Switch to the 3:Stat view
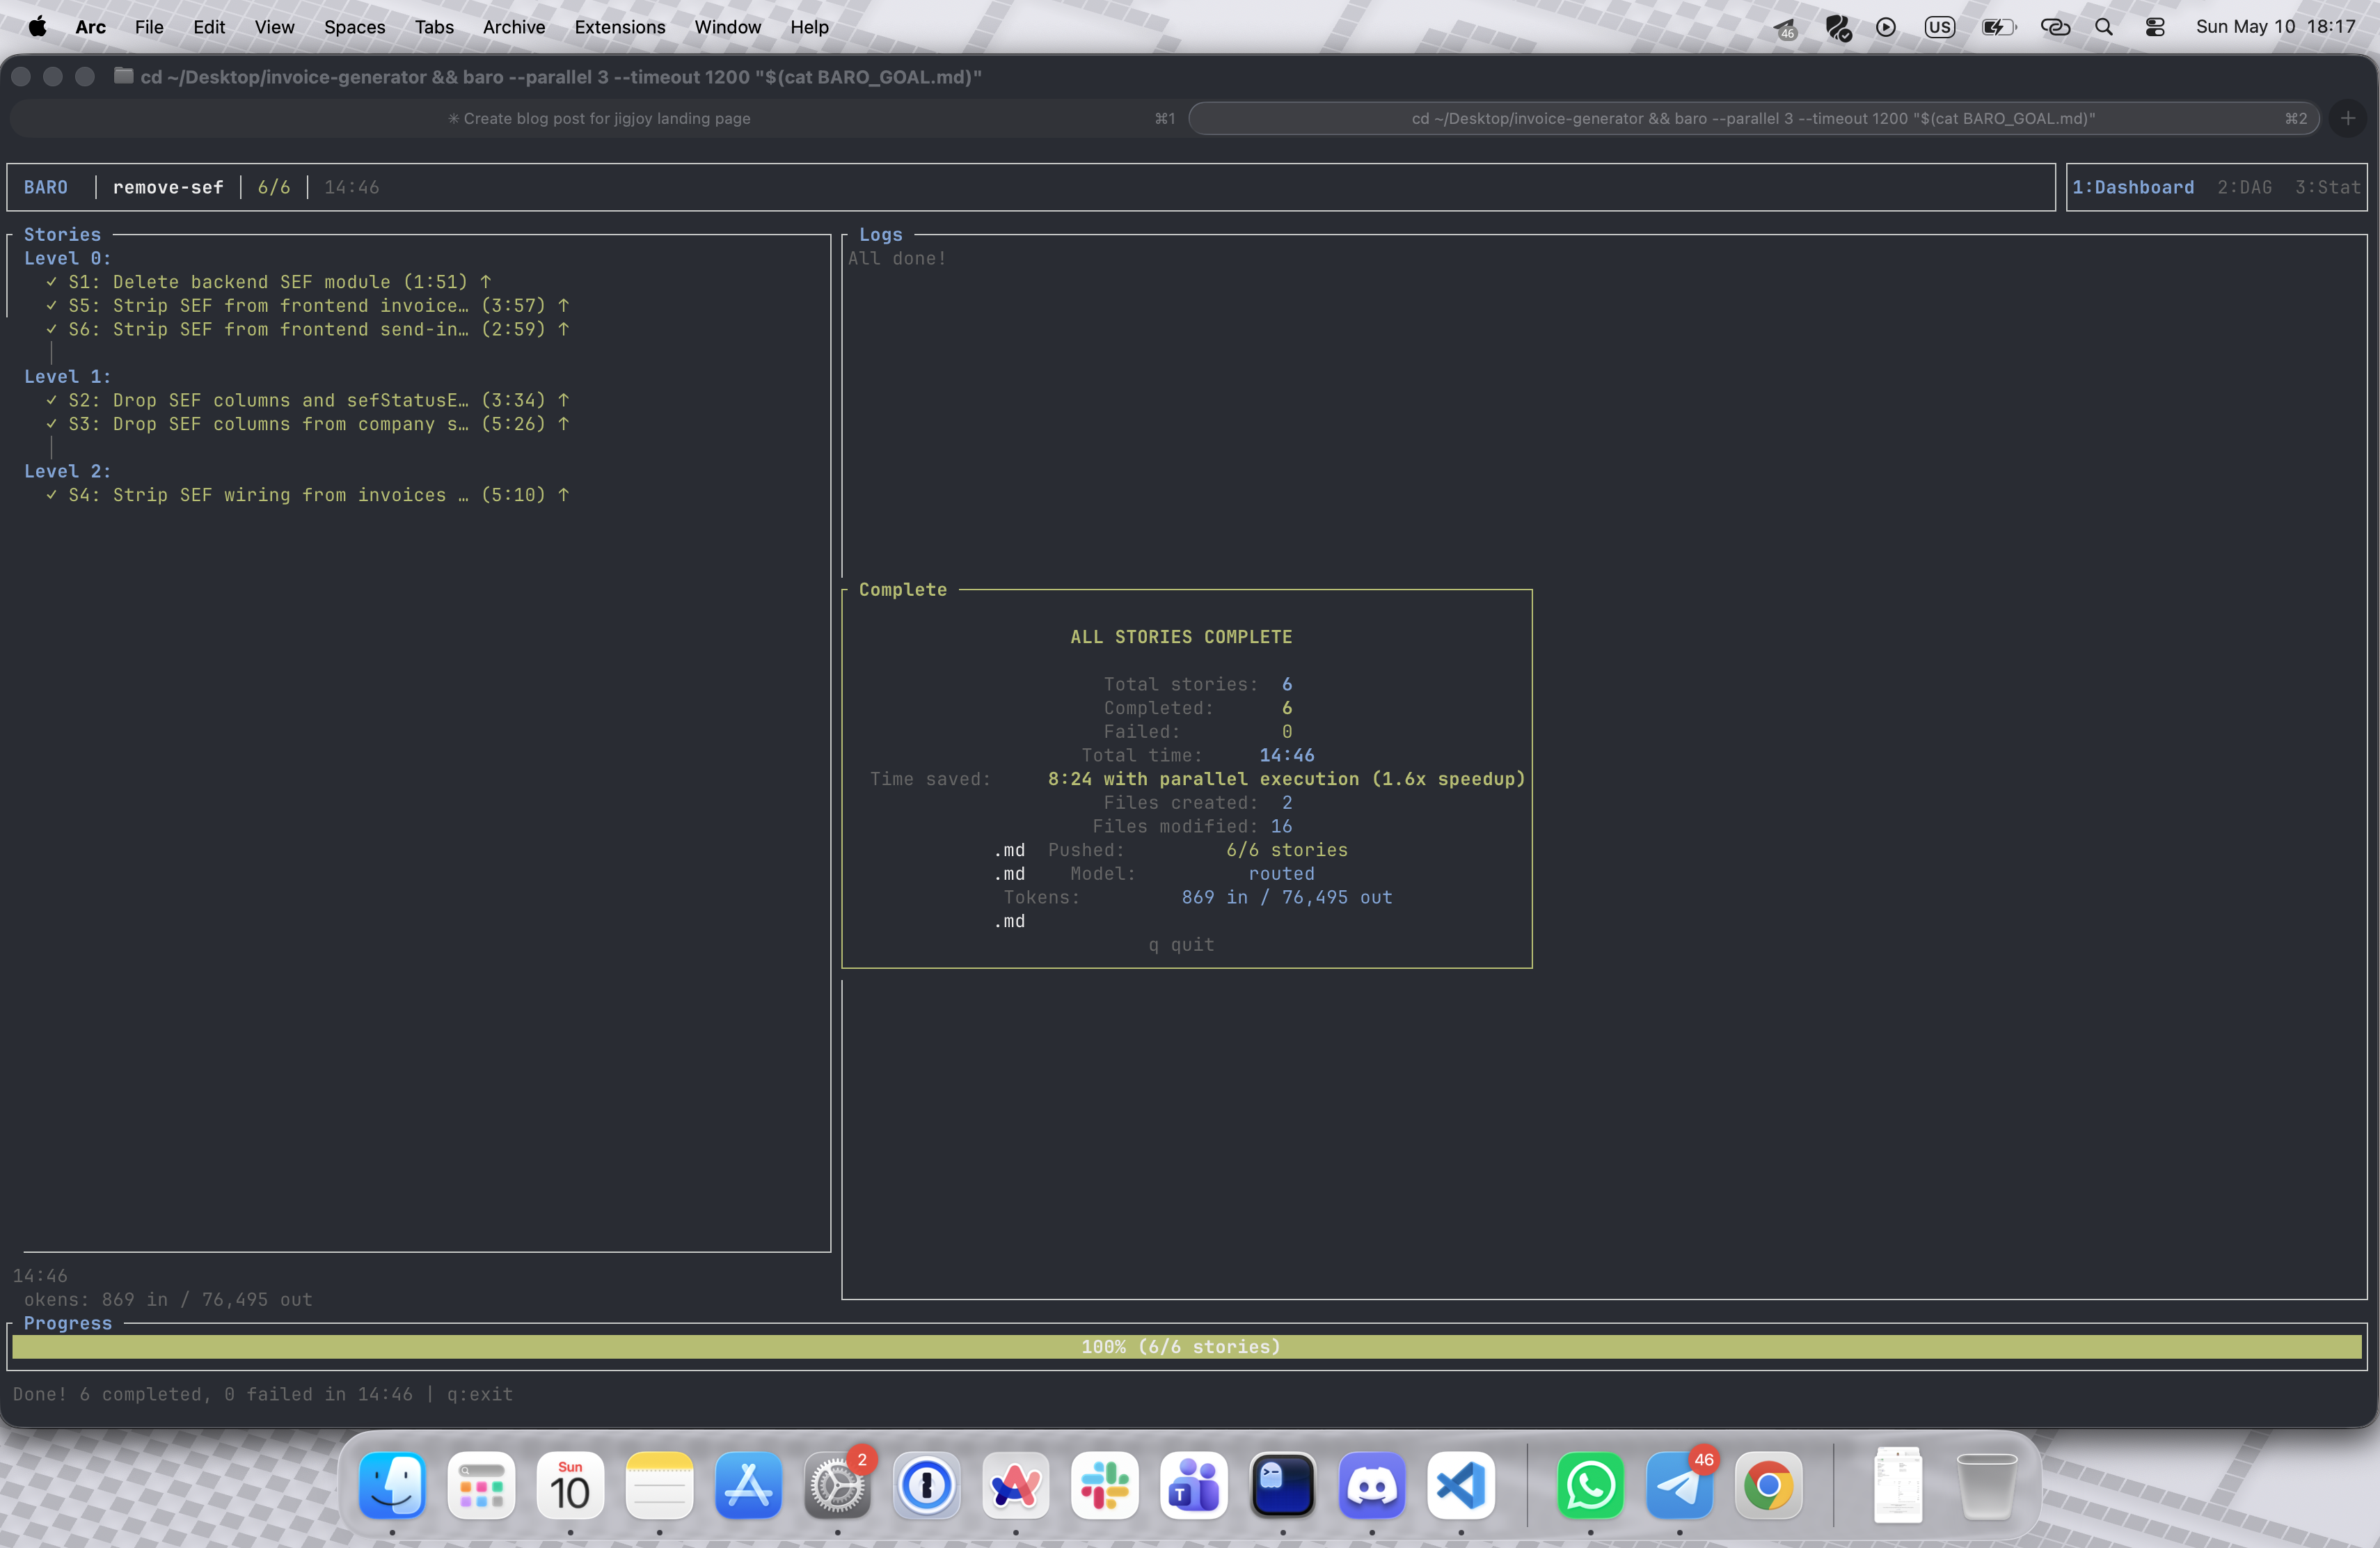This screenshot has height=1548, width=2380. pos(2328,187)
